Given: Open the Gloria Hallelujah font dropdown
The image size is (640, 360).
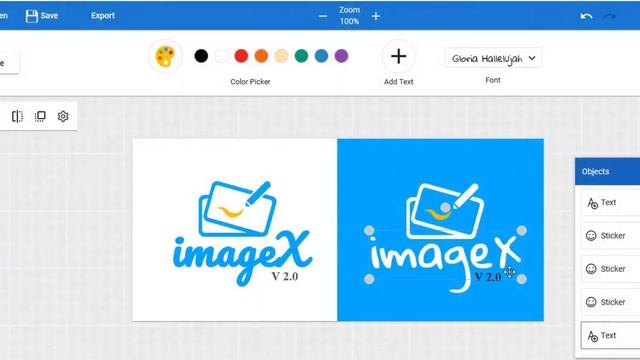Looking at the screenshot, I should pyautogui.click(x=493, y=58).
